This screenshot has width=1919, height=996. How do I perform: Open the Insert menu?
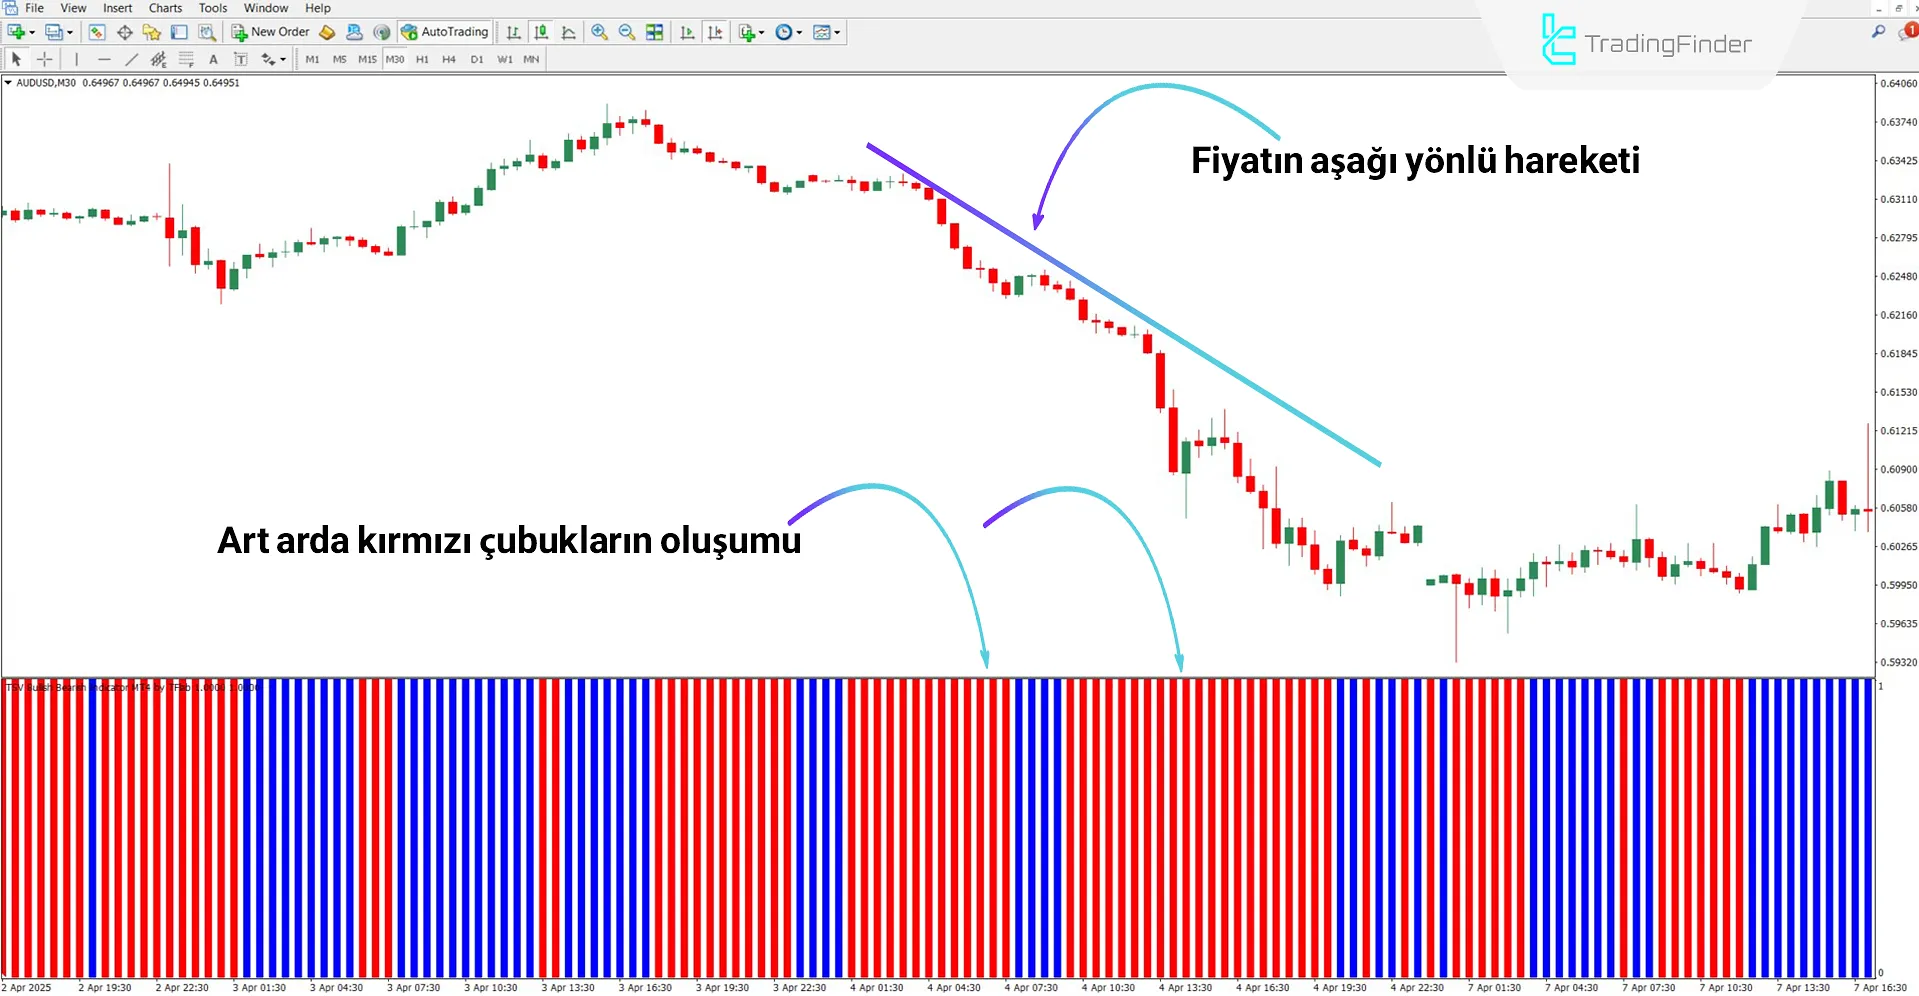pyautogui.click(x=117, y=8)
